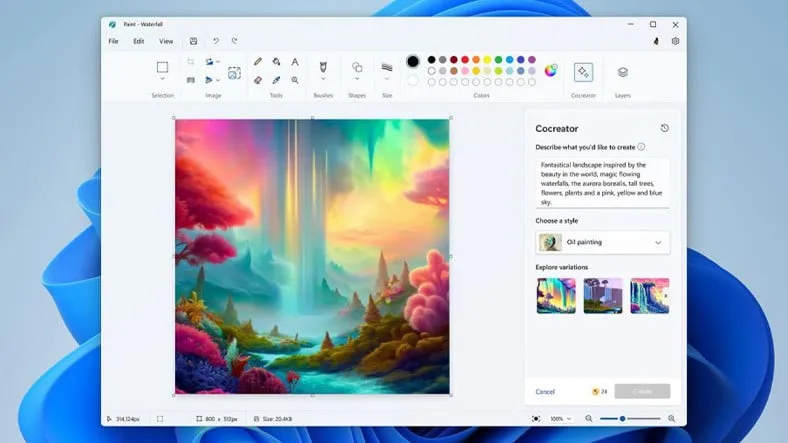Open the Edit colors wheel
Viewport: 788px width, 443px height.
pyautogui.click(x=551, y=70)
